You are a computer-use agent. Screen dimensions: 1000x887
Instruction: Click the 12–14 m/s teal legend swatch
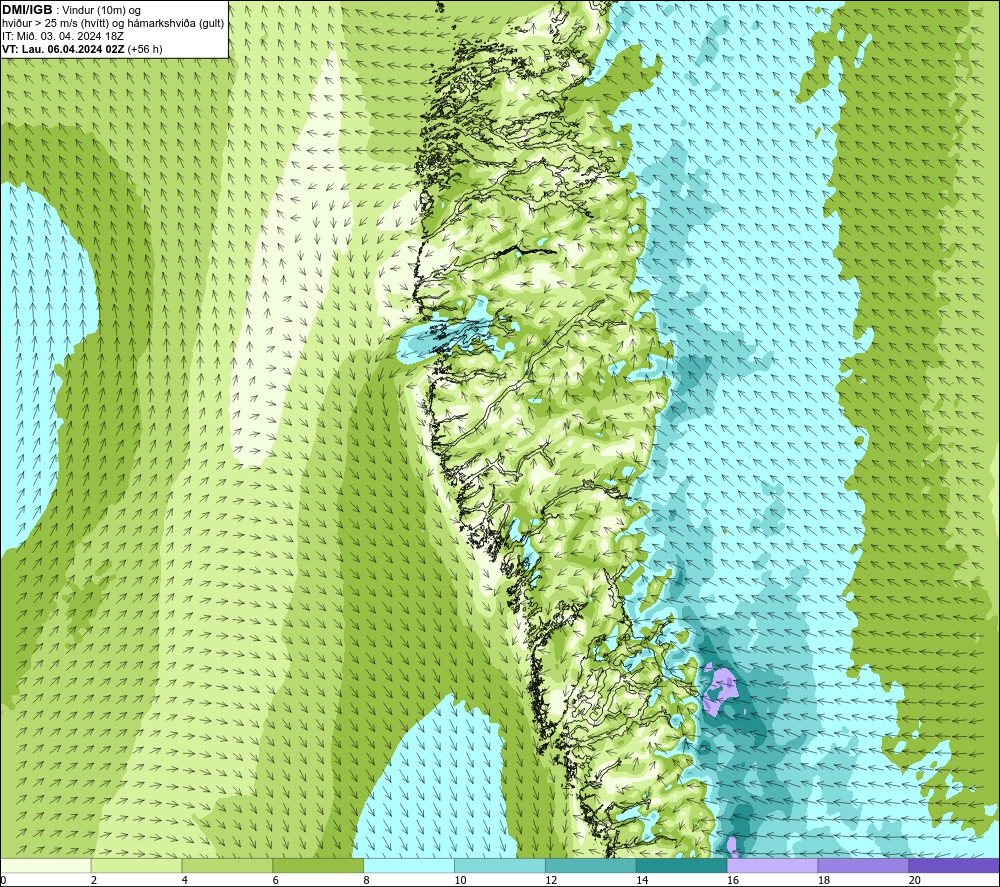pos(591,865)
